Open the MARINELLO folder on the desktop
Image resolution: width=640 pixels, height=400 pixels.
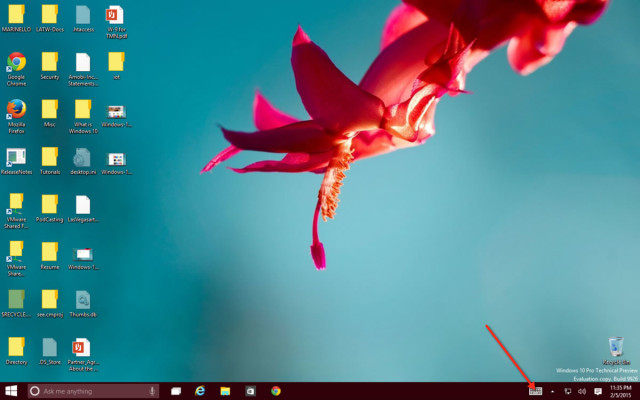click(x=16, y=18)
